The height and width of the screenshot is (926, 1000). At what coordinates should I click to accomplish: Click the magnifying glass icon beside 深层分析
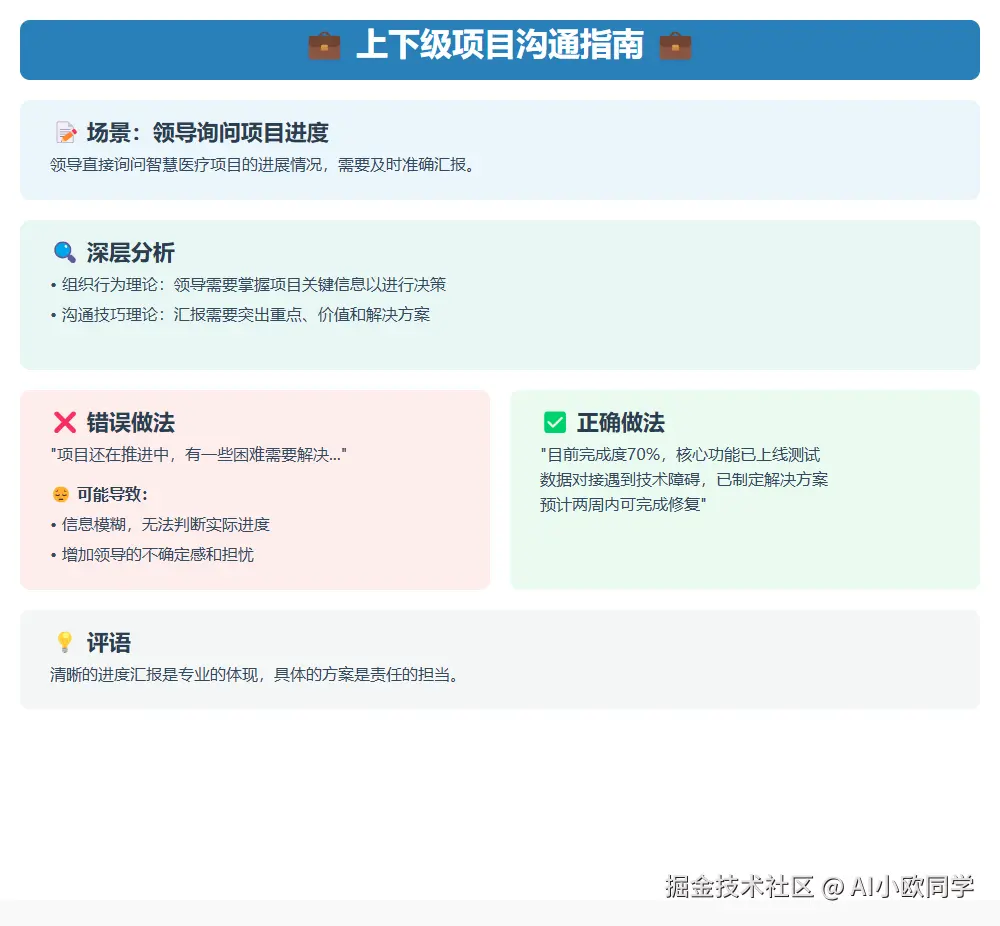coord(65,253)
